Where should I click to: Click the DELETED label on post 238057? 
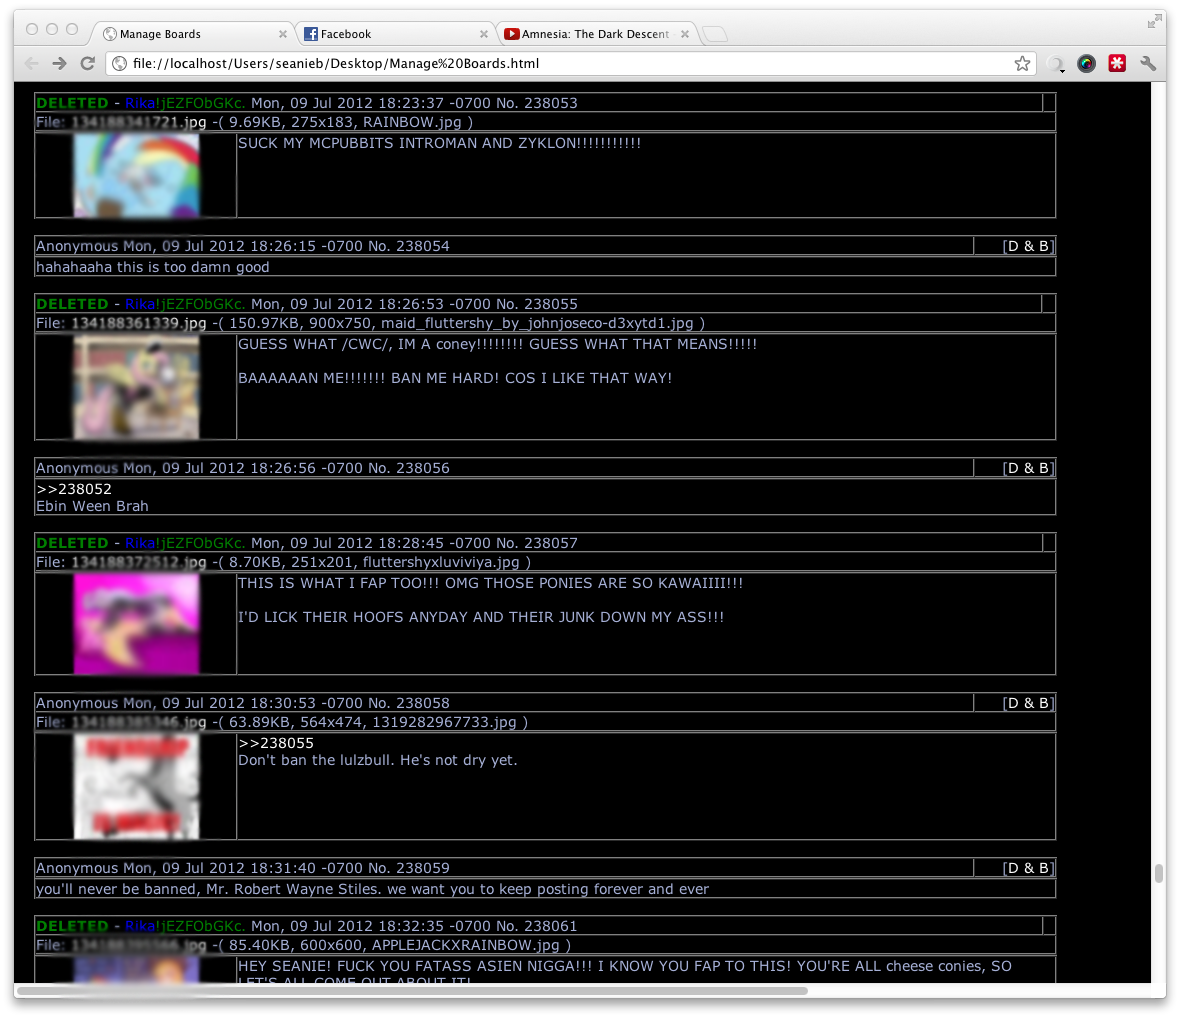click(72, 543)
